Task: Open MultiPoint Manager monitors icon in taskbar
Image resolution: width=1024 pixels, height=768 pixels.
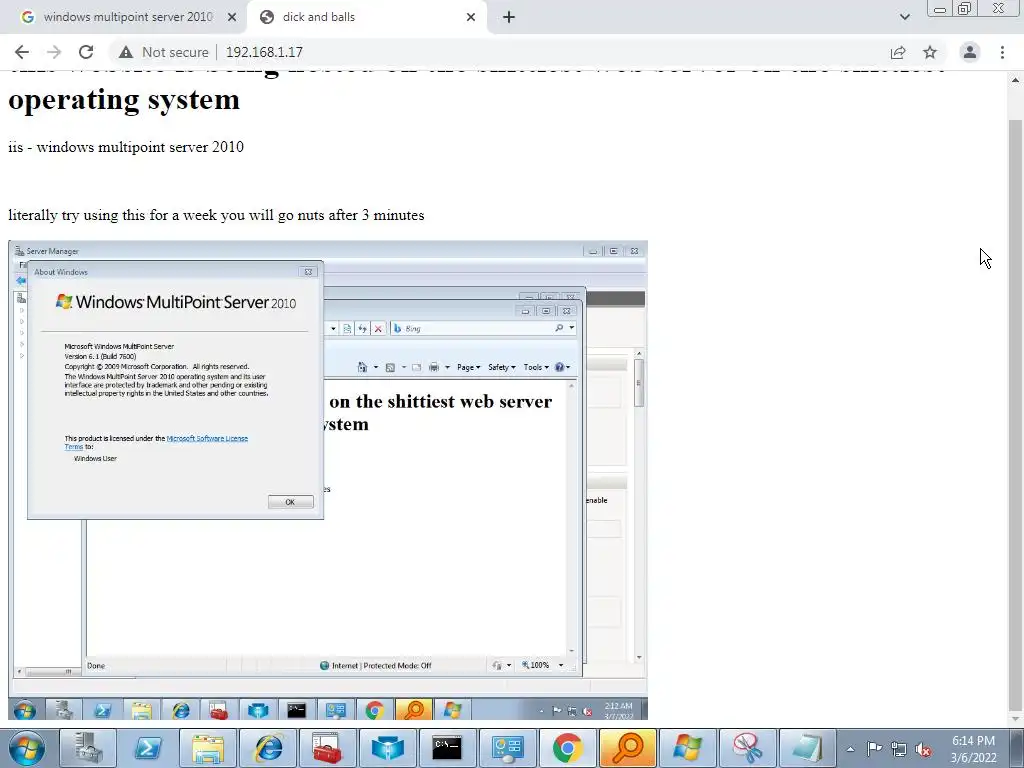Action: click(x=507, y=748)
